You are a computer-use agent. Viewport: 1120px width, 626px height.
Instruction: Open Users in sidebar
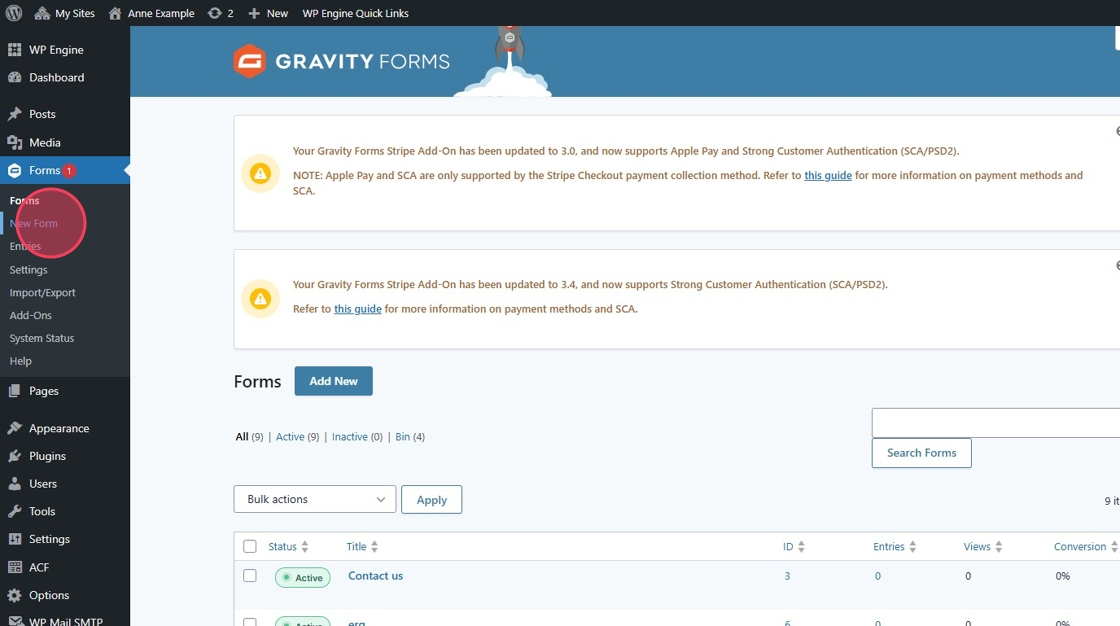tap(65, 484)
